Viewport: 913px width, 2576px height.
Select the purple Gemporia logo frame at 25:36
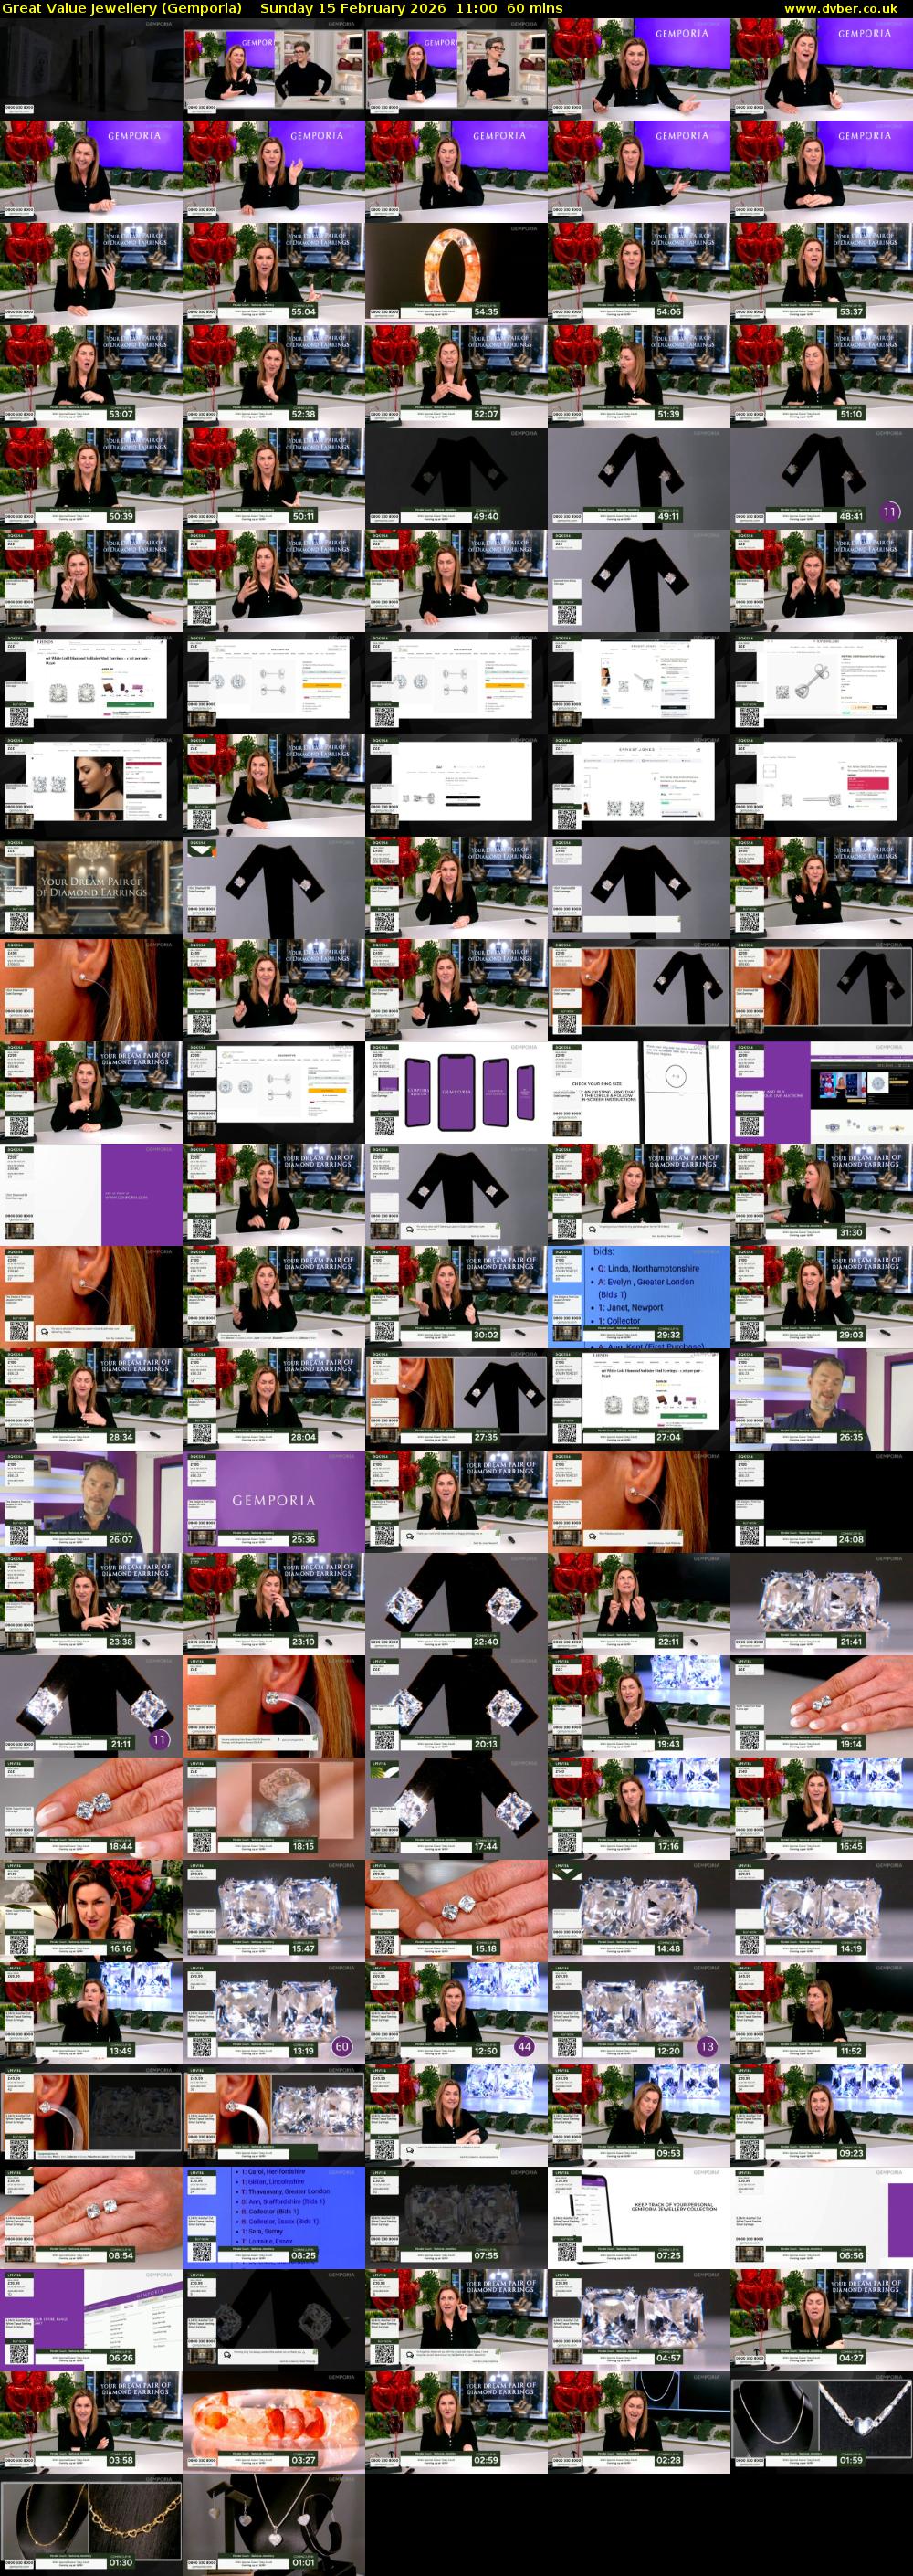coord(273,1498)
